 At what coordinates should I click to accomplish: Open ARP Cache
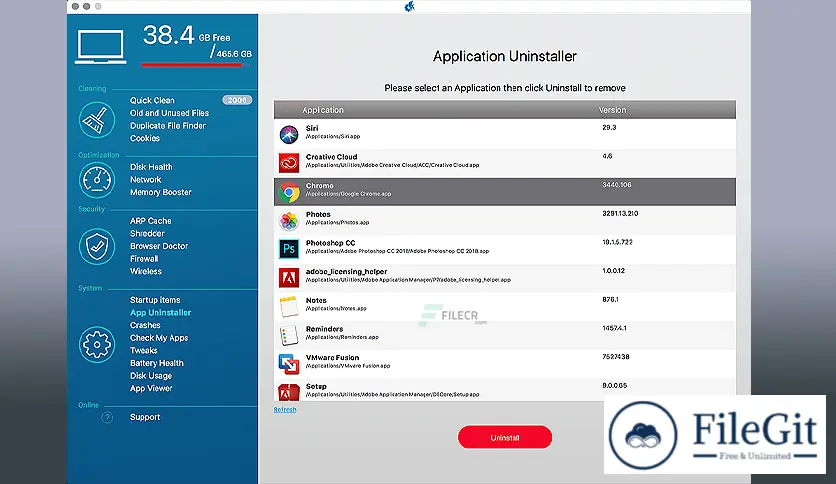click(x=151, y=221)
